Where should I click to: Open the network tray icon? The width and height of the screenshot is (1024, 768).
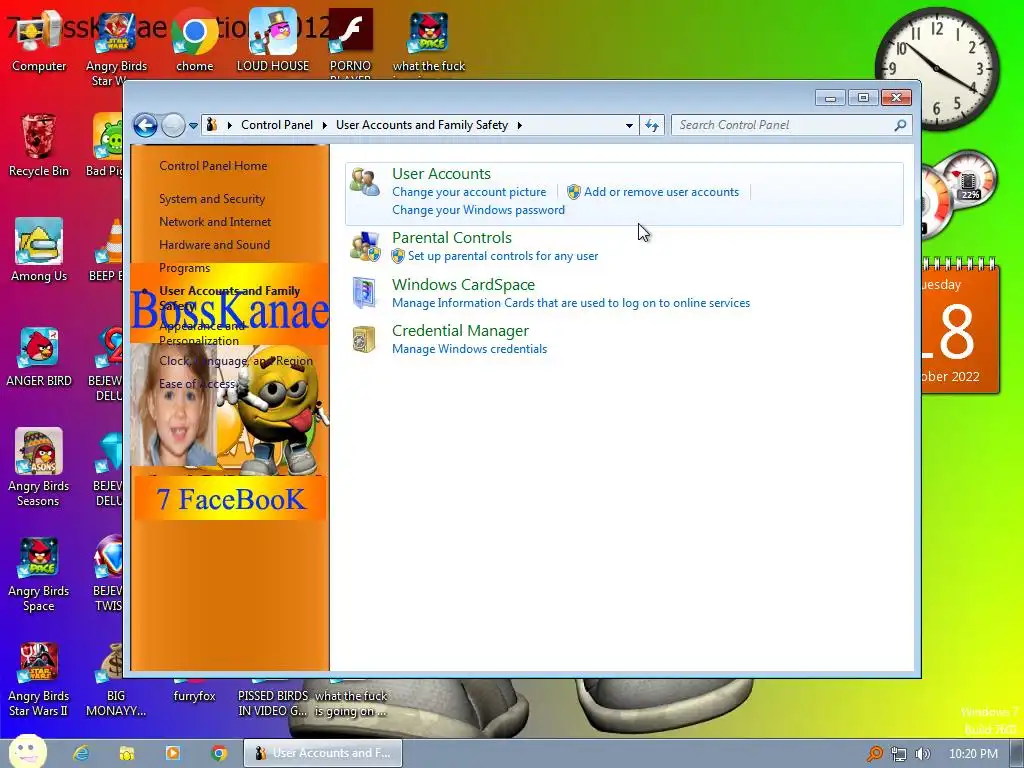[x=899, y=754]
